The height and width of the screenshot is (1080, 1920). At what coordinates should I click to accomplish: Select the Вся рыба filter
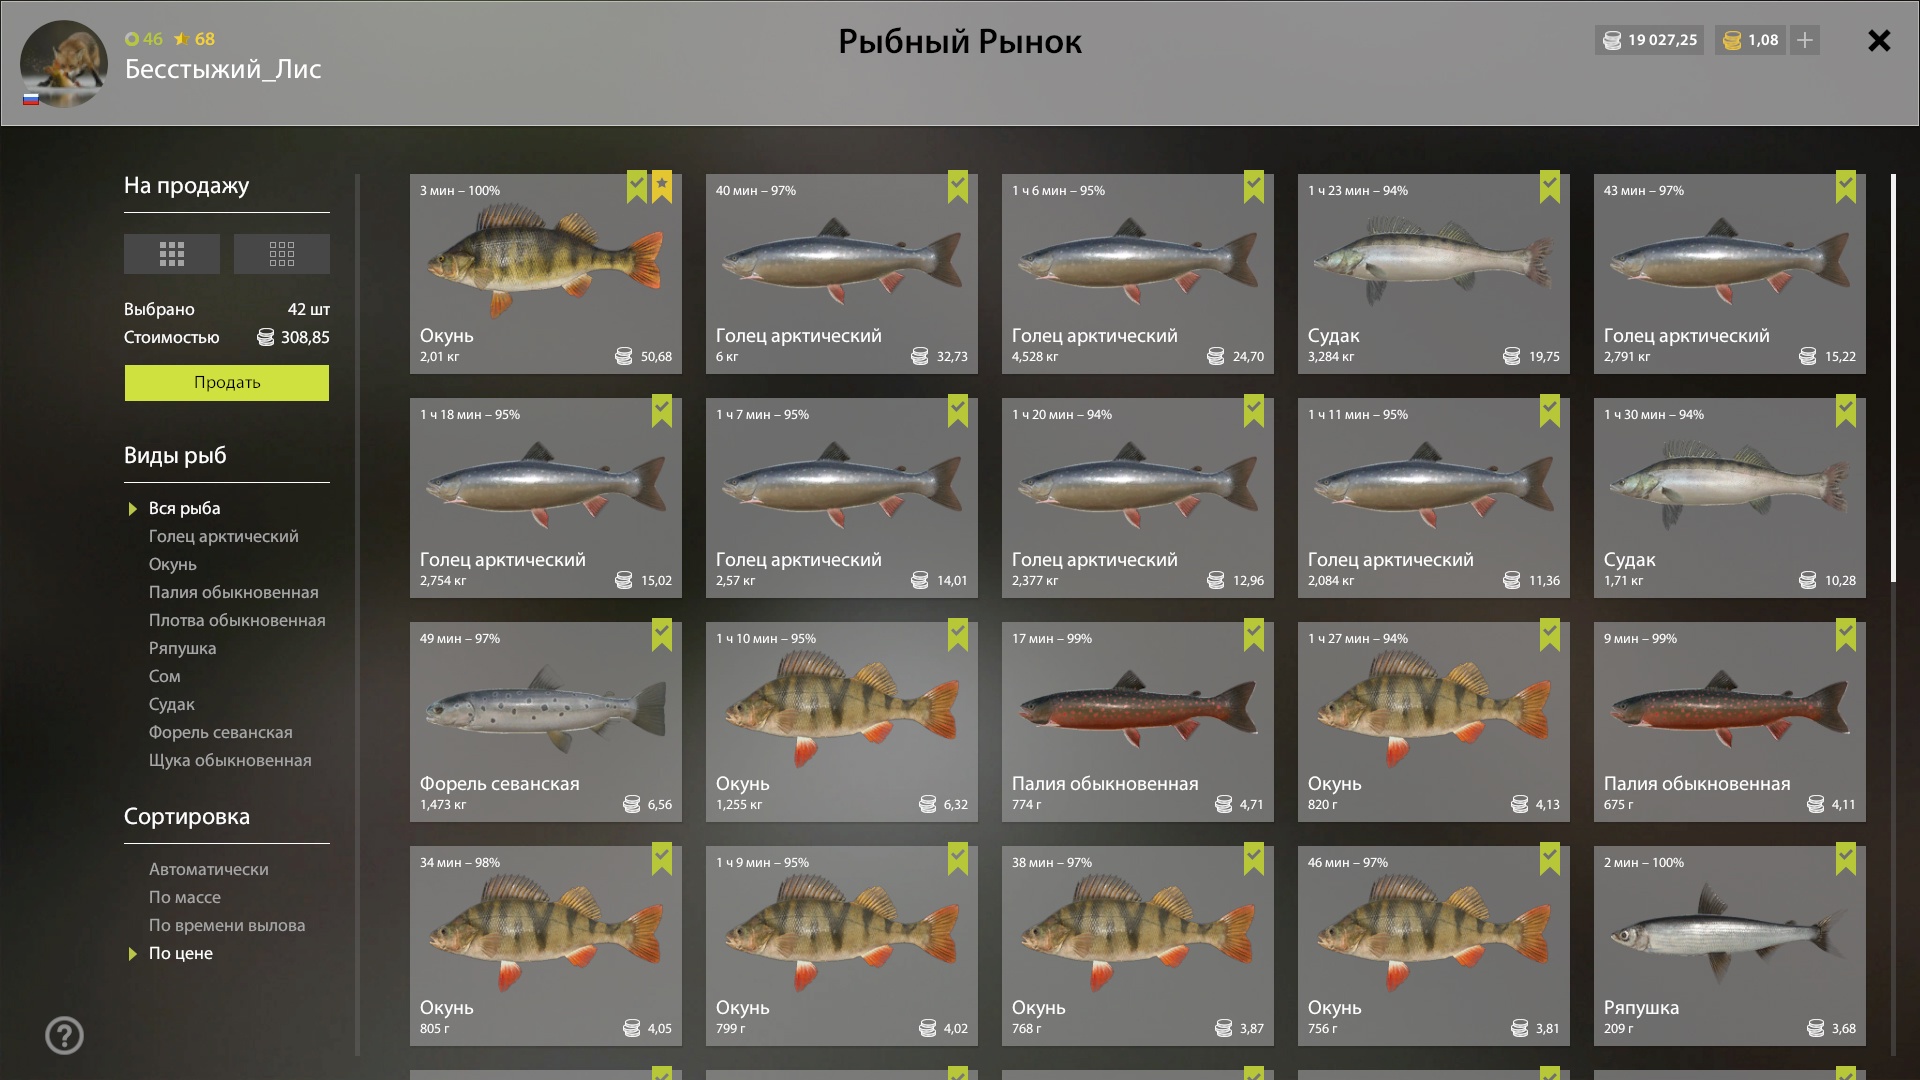[185, 508]
